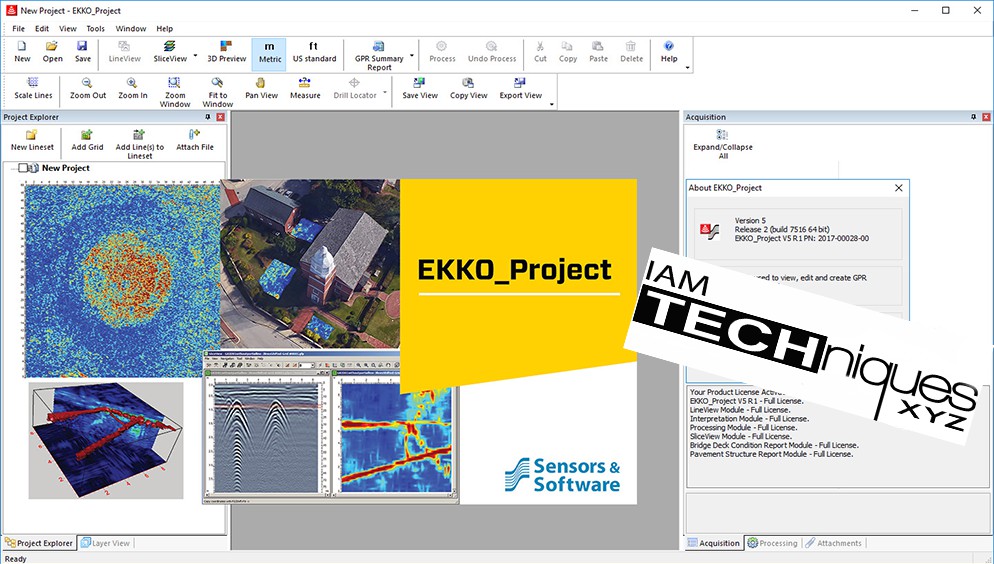Select 'Pavement Structure Report Module' license line
The image size is (994, 564).
point(771,454)
